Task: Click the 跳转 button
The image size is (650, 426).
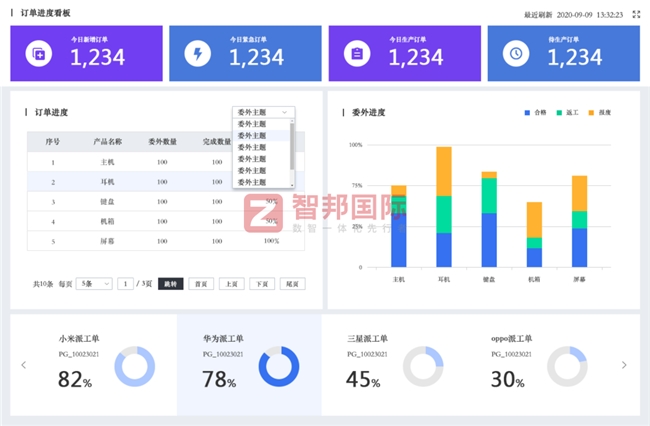Action: (170, 284)
